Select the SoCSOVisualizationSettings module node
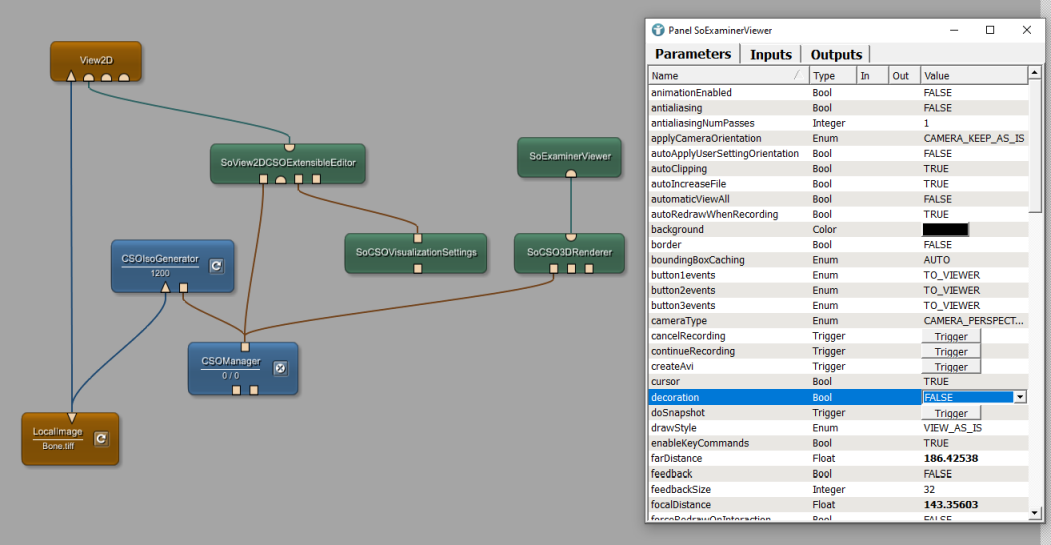Viewport: 1051px width, 545px height. coord(416,252)
